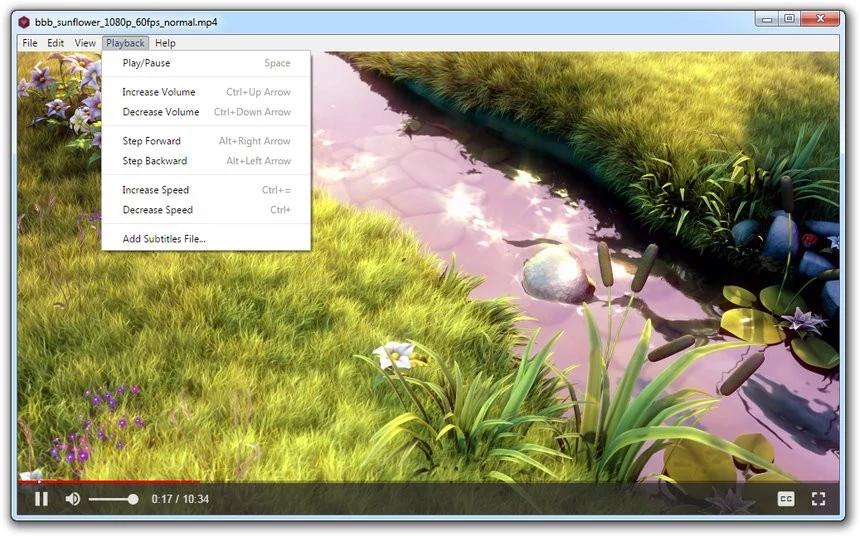Minimize the player window
This screenshot has height=537, width=860.
(x=767, y=19)
